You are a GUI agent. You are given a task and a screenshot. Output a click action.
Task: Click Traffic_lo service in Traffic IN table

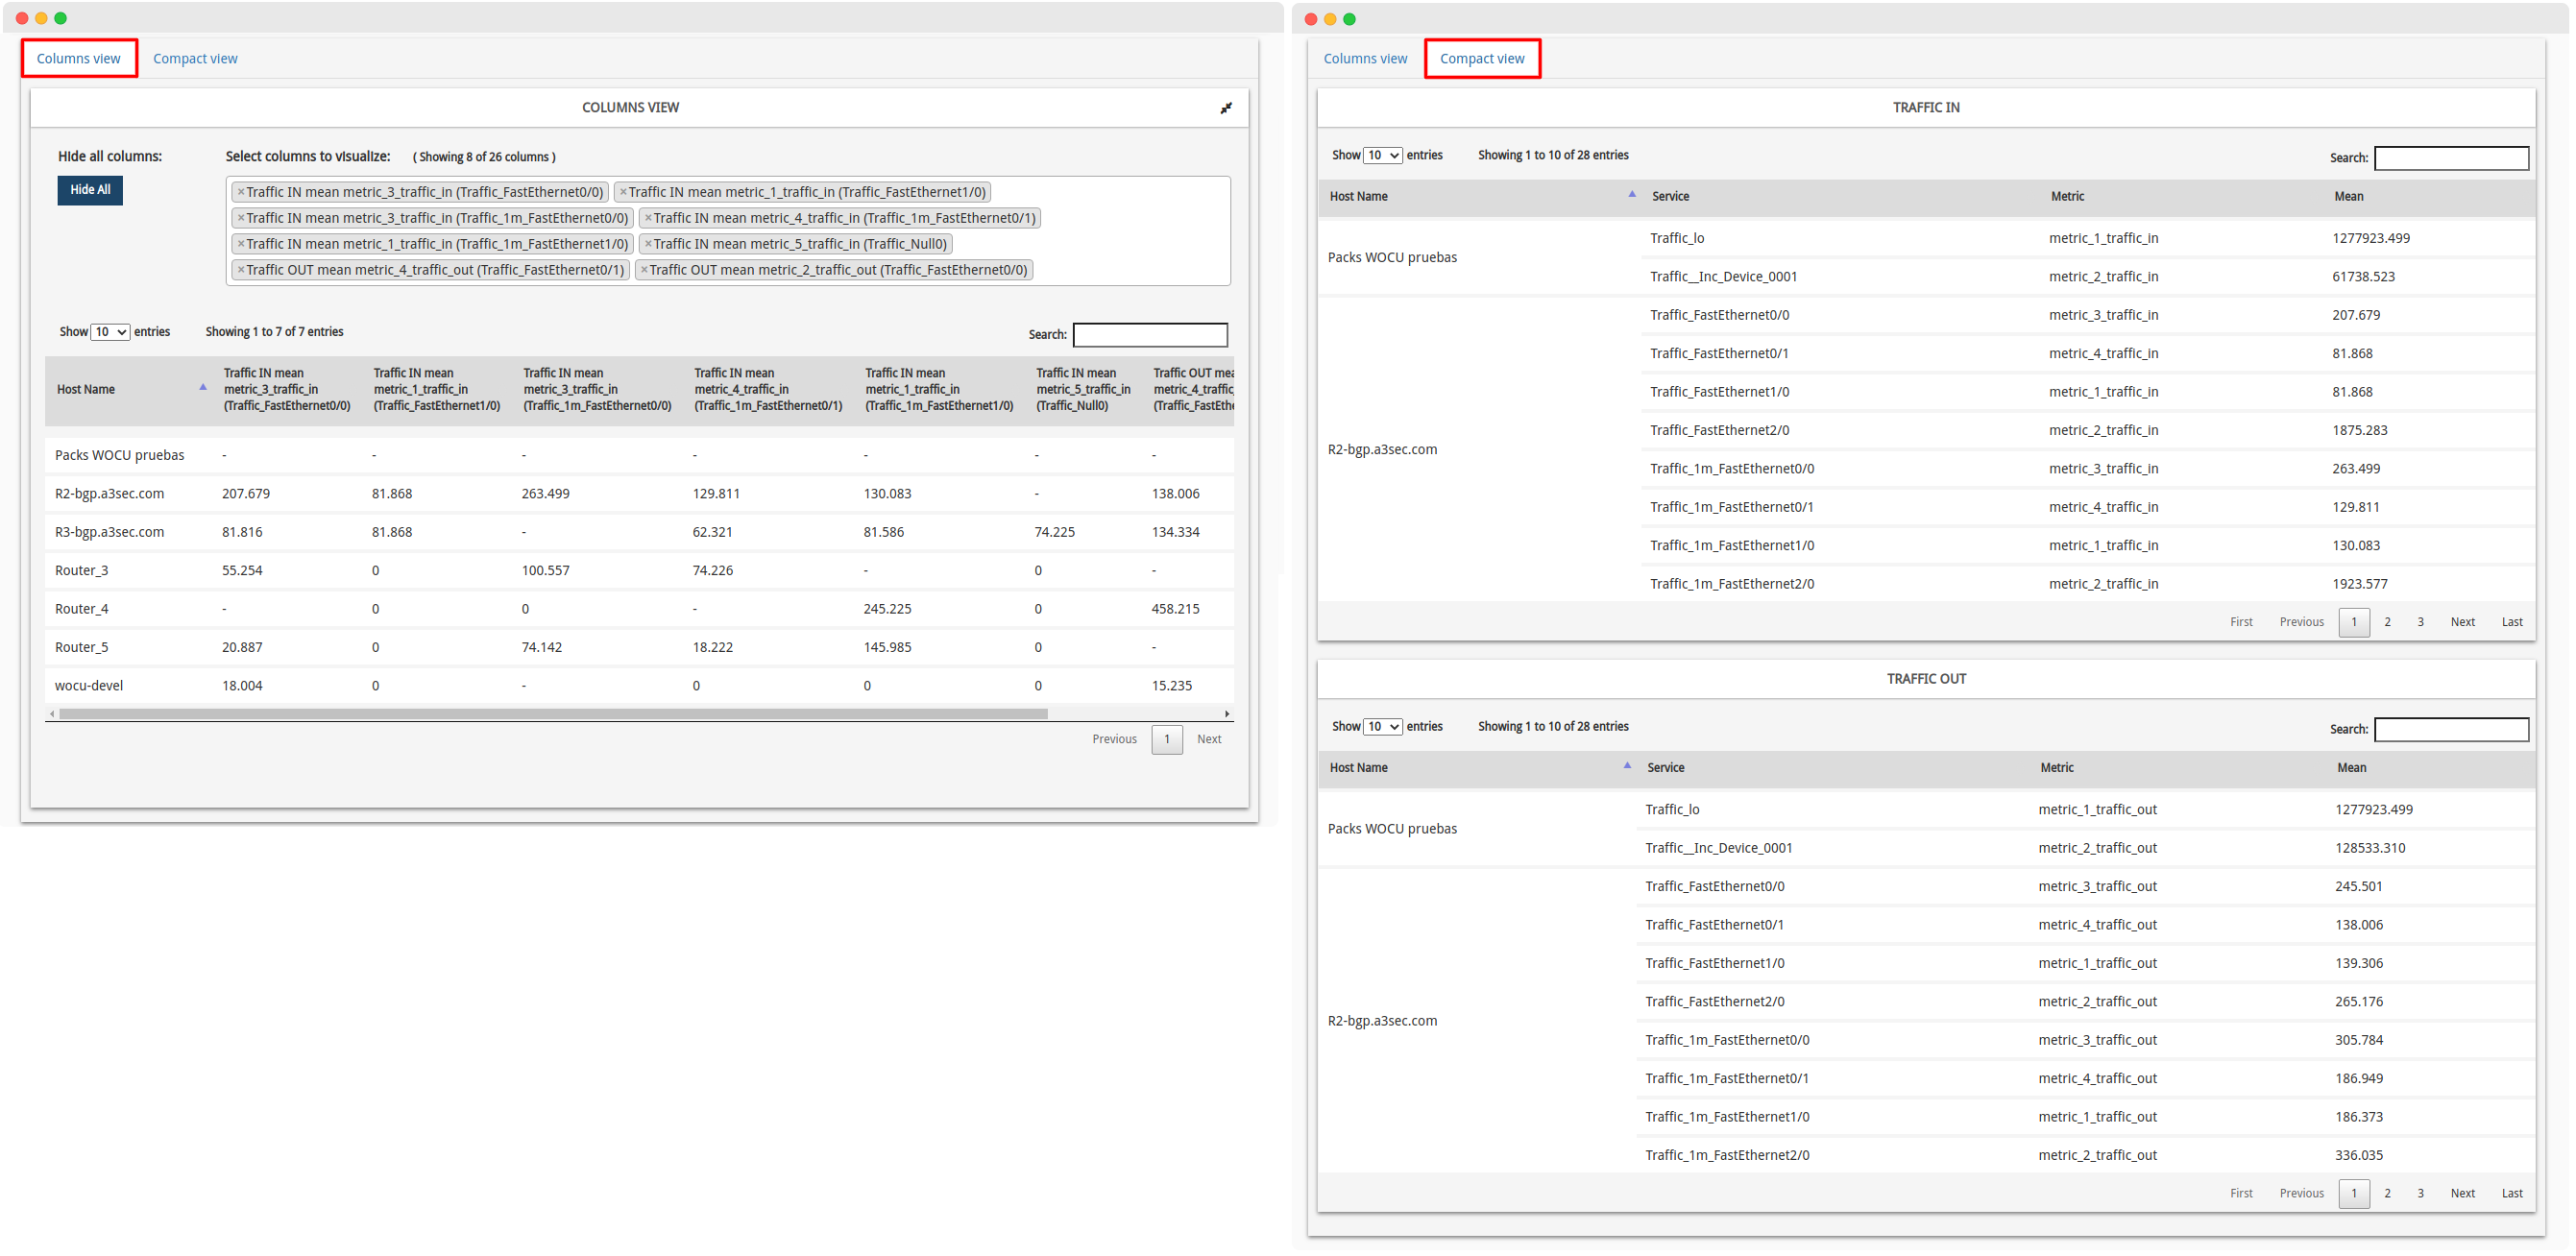click(1676, 239)
